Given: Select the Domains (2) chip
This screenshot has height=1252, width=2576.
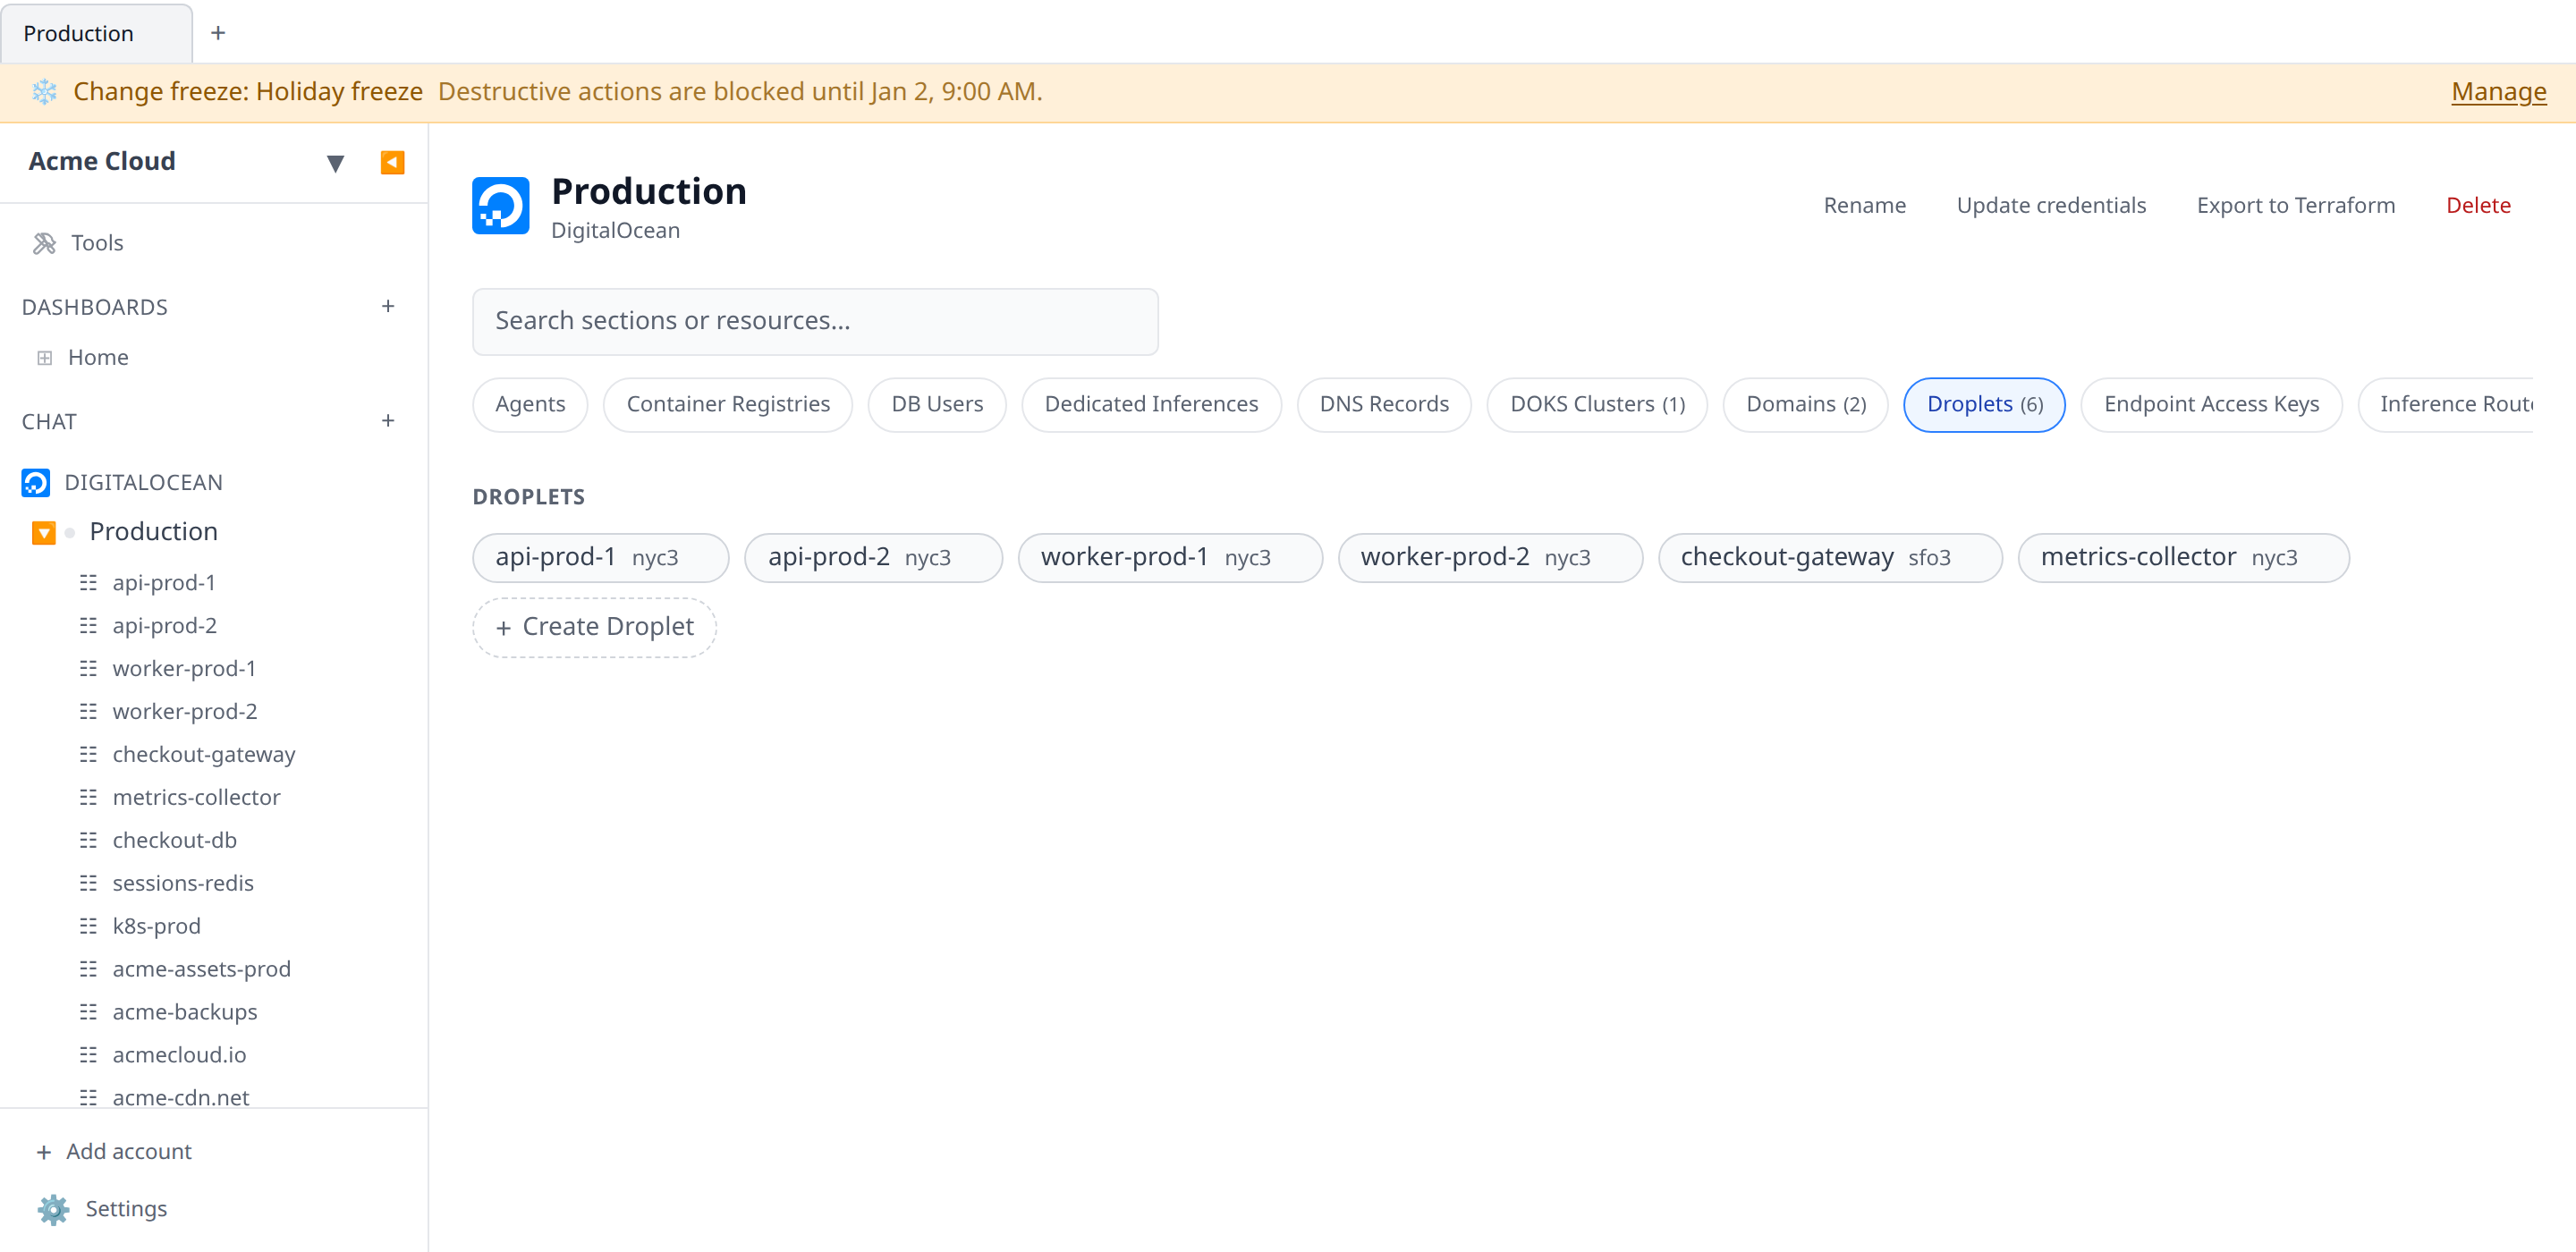Looking at the screenshot, I should [x=1805, y=405].
